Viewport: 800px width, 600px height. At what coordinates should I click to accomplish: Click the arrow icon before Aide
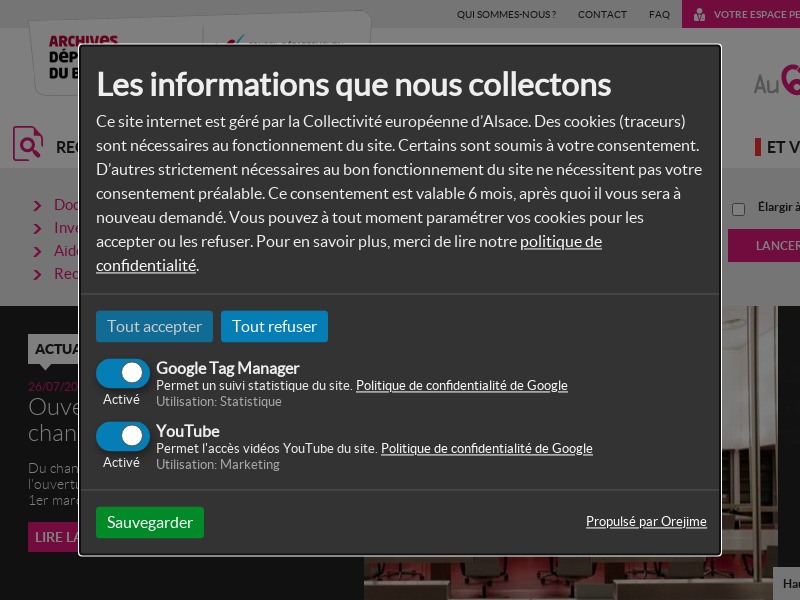(x=37, y=251)
